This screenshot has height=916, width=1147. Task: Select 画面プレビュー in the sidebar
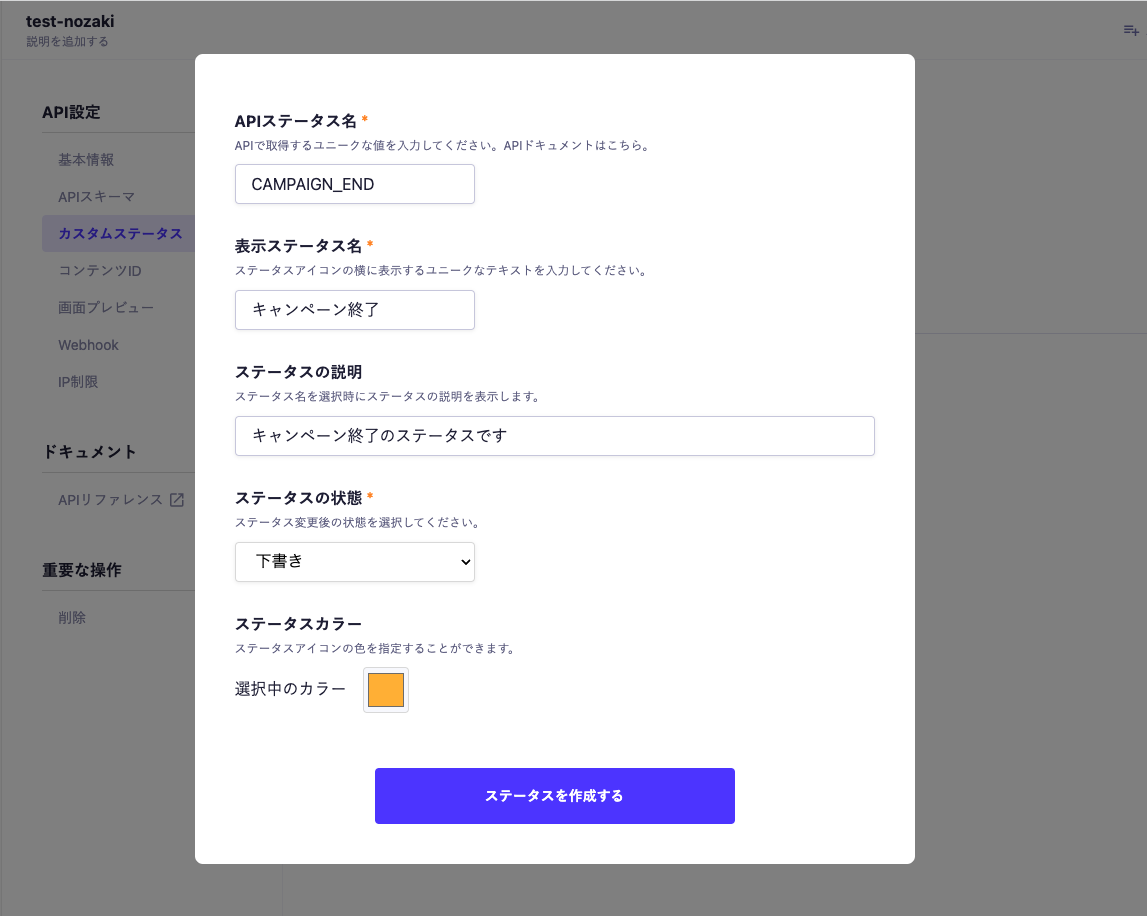click(x=106, y=308)
